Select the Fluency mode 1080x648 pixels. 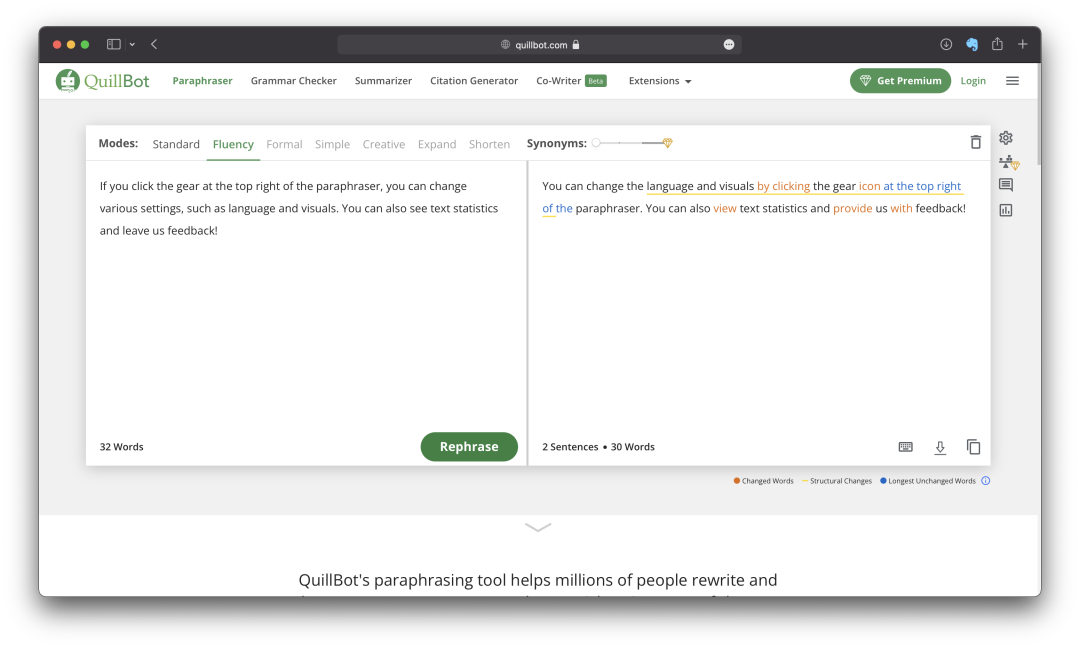pos(233,144)
